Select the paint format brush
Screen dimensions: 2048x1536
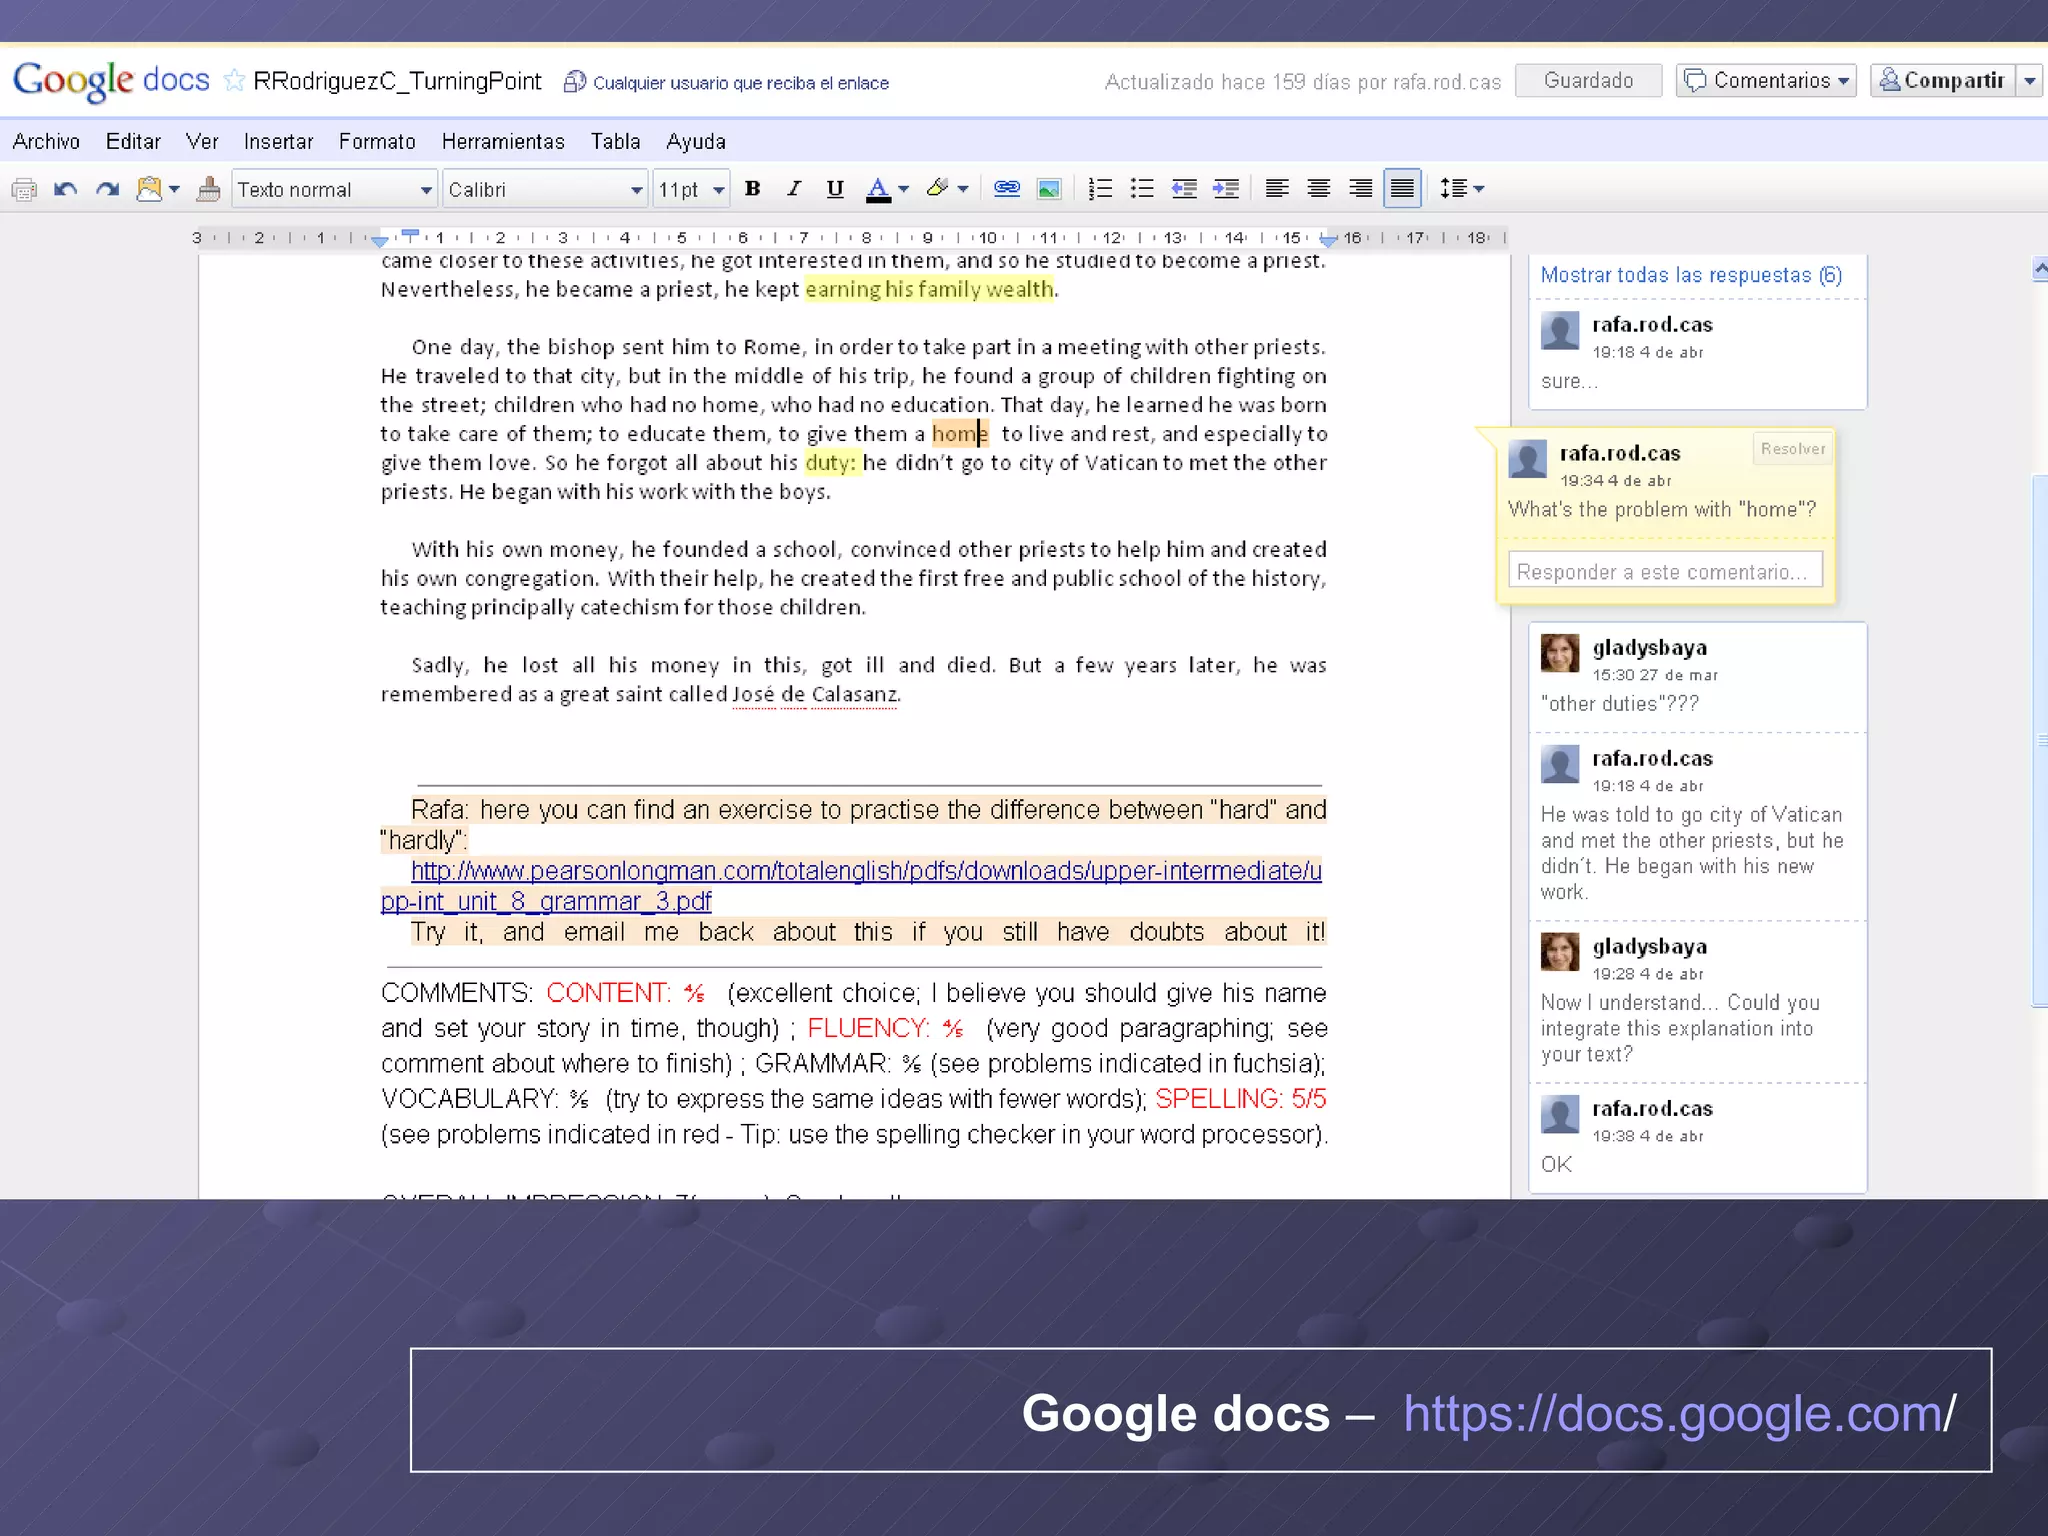208,189
